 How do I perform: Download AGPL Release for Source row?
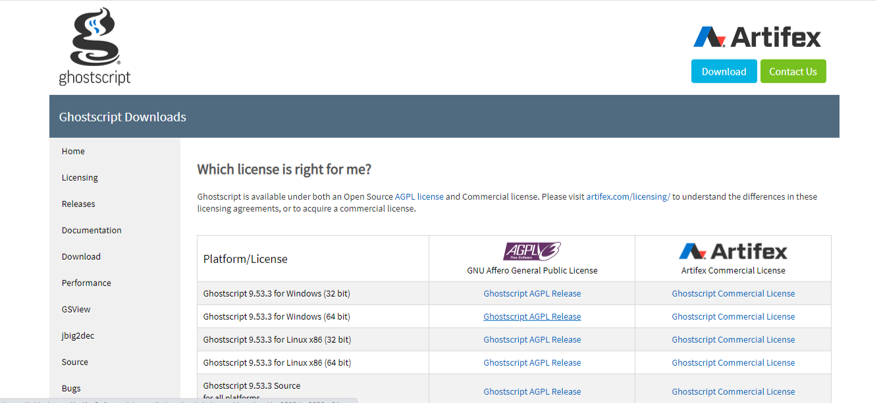[532, 392]
